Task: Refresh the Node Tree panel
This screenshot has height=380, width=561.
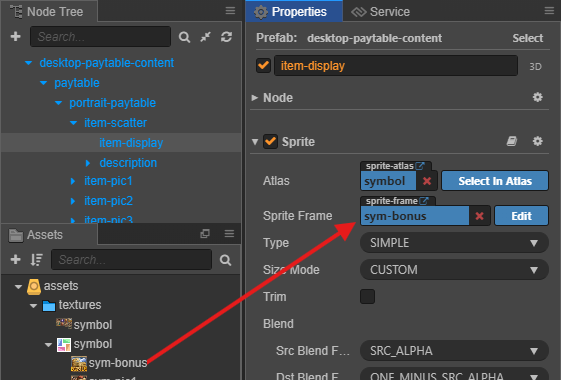Action: 226,36
